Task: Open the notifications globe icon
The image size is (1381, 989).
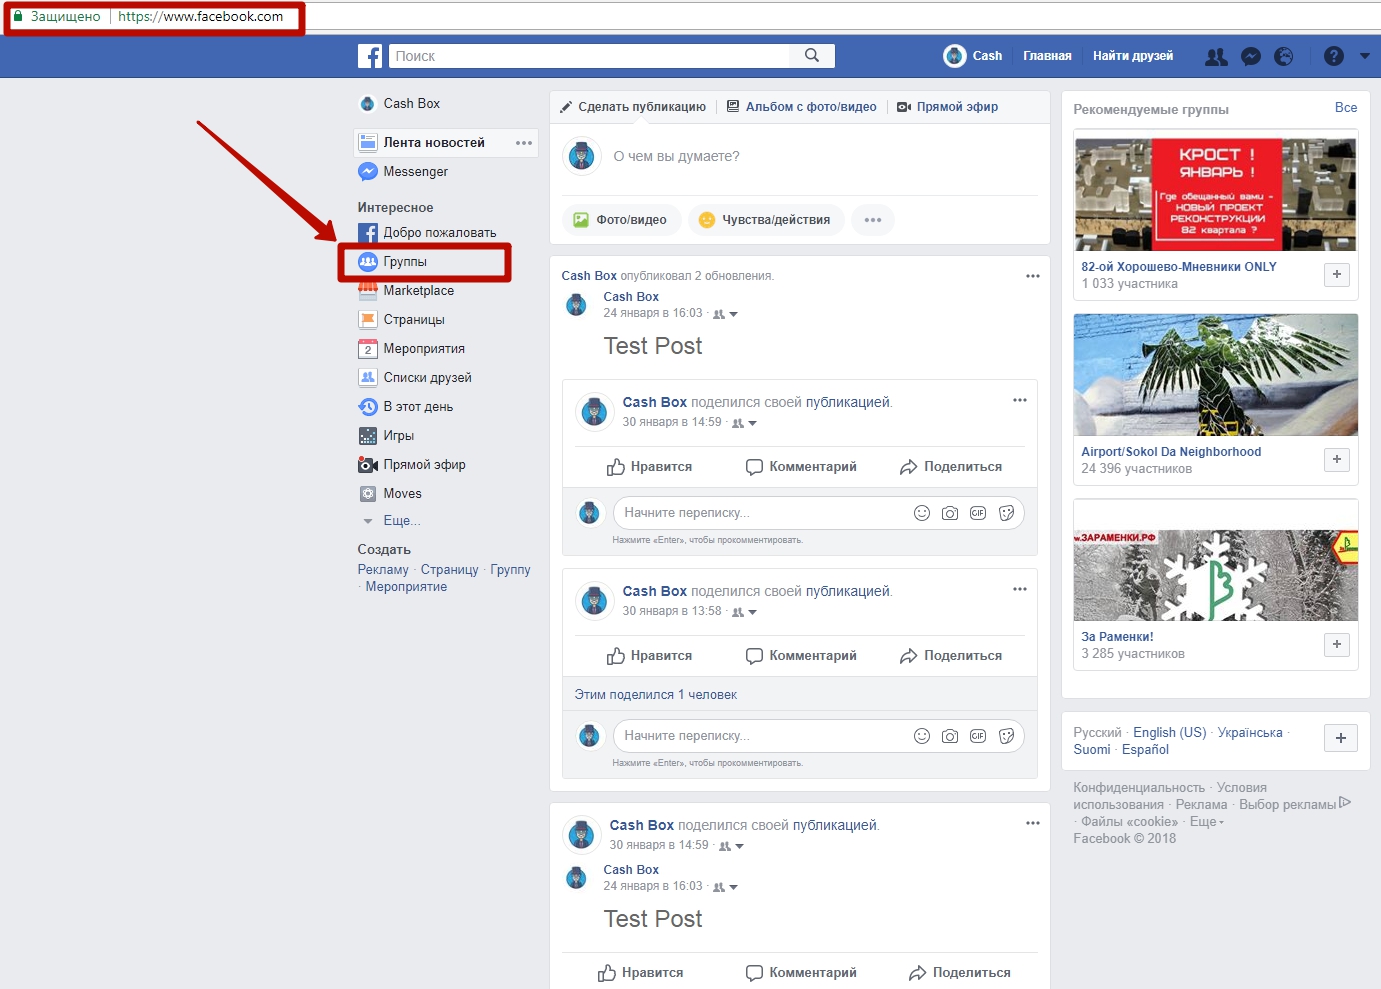Action: [x=1284, y=57]
